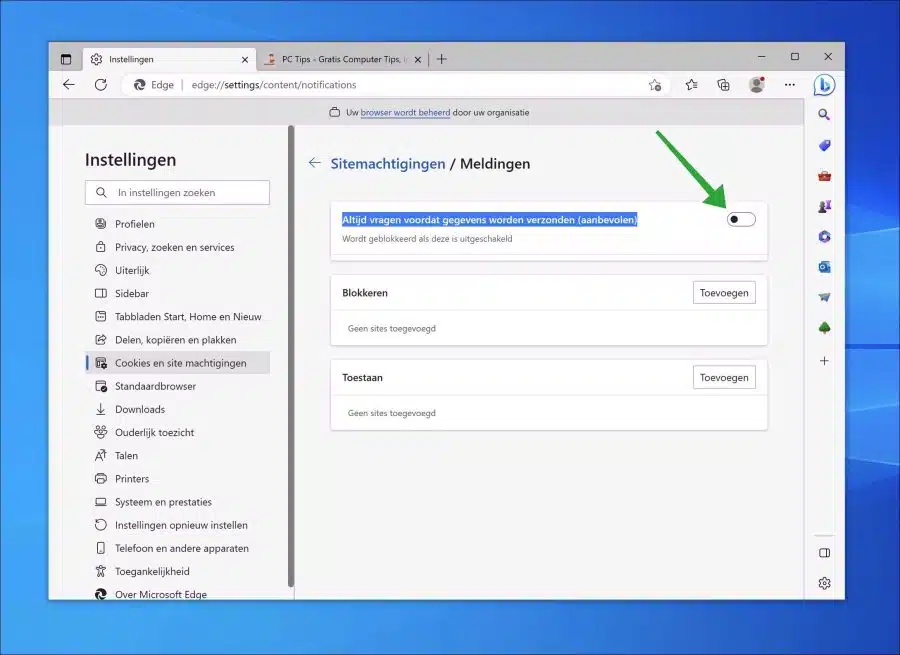900x655 pixels.
Task: Open sidebar Outlook icon
Action: (x=824, y=267)
